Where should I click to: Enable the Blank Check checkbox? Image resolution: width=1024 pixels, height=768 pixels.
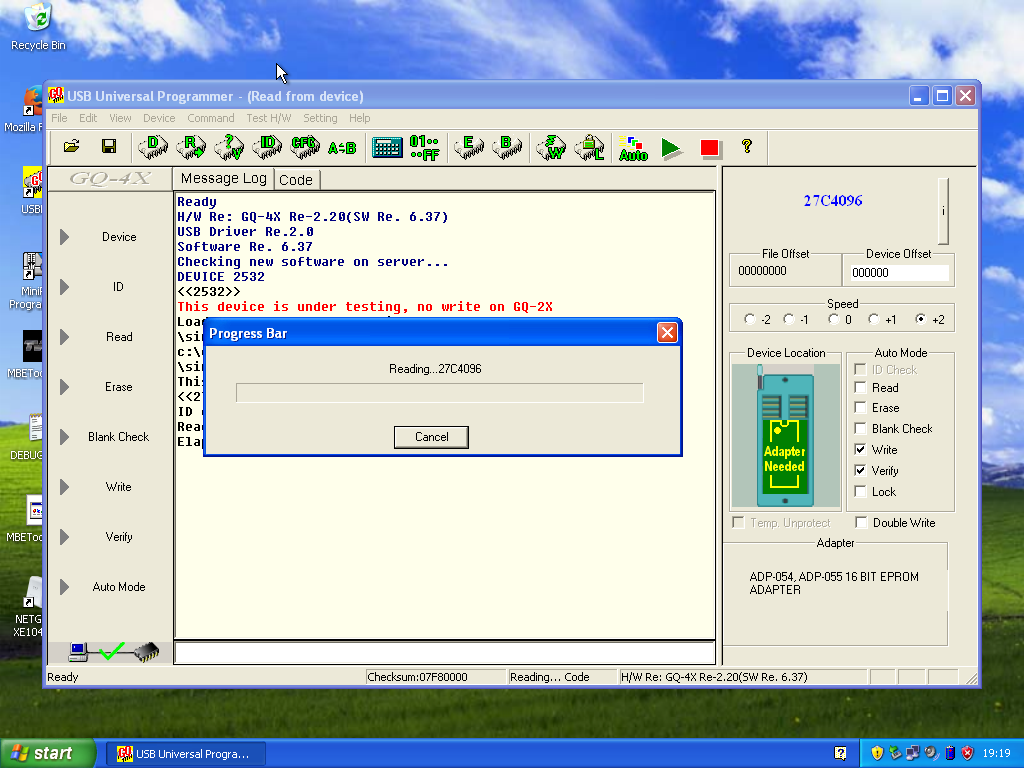[860, 429]
